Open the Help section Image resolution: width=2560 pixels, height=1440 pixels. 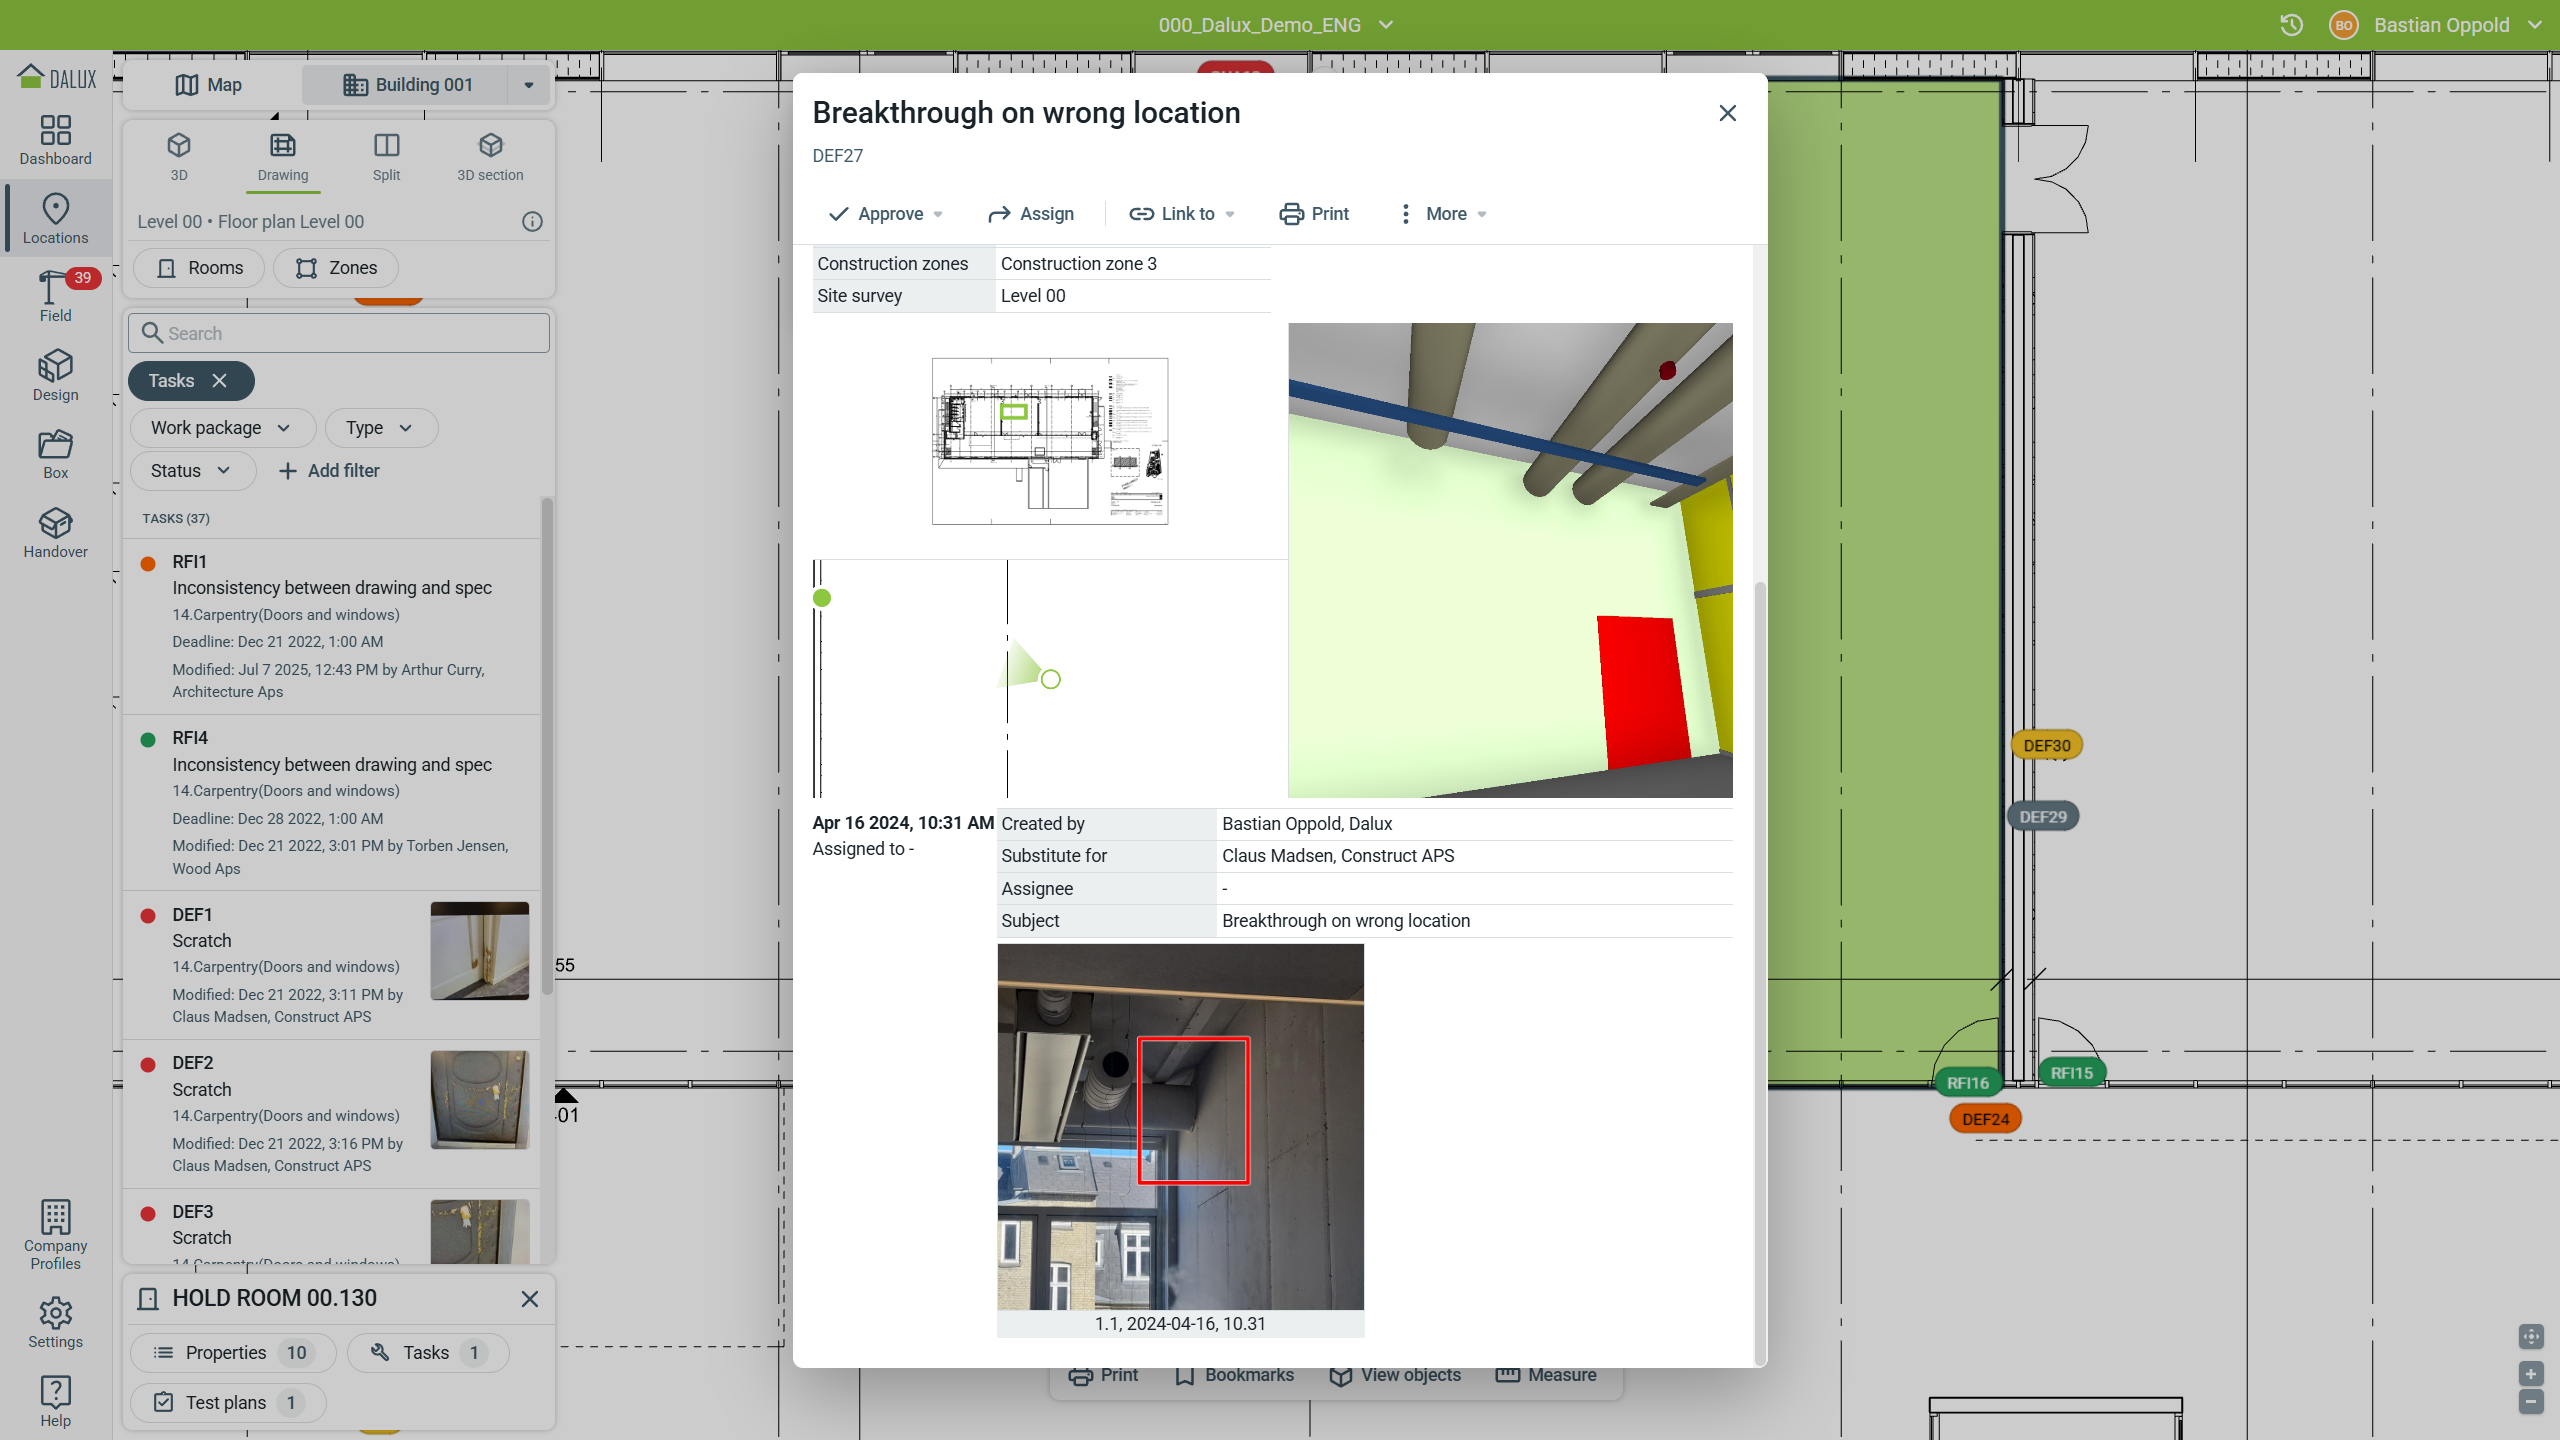click(x=56, y=1402)
